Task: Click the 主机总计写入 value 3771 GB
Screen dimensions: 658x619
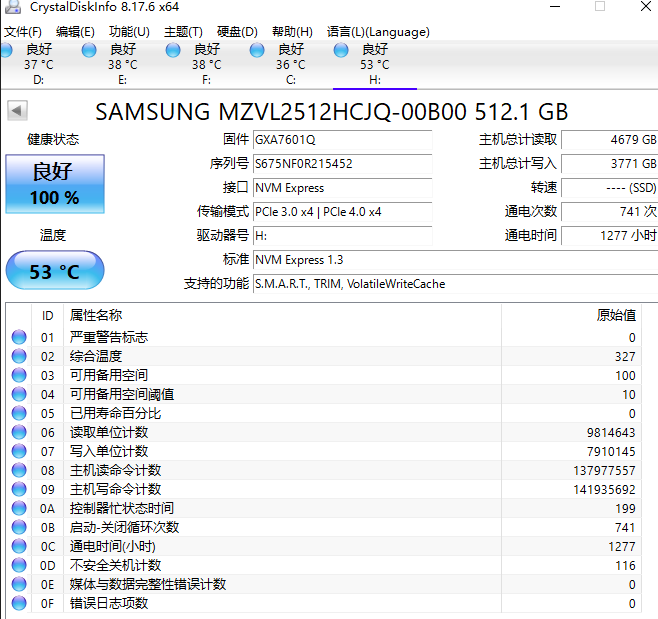Action: pyautogui.click(x=610, y=163)
